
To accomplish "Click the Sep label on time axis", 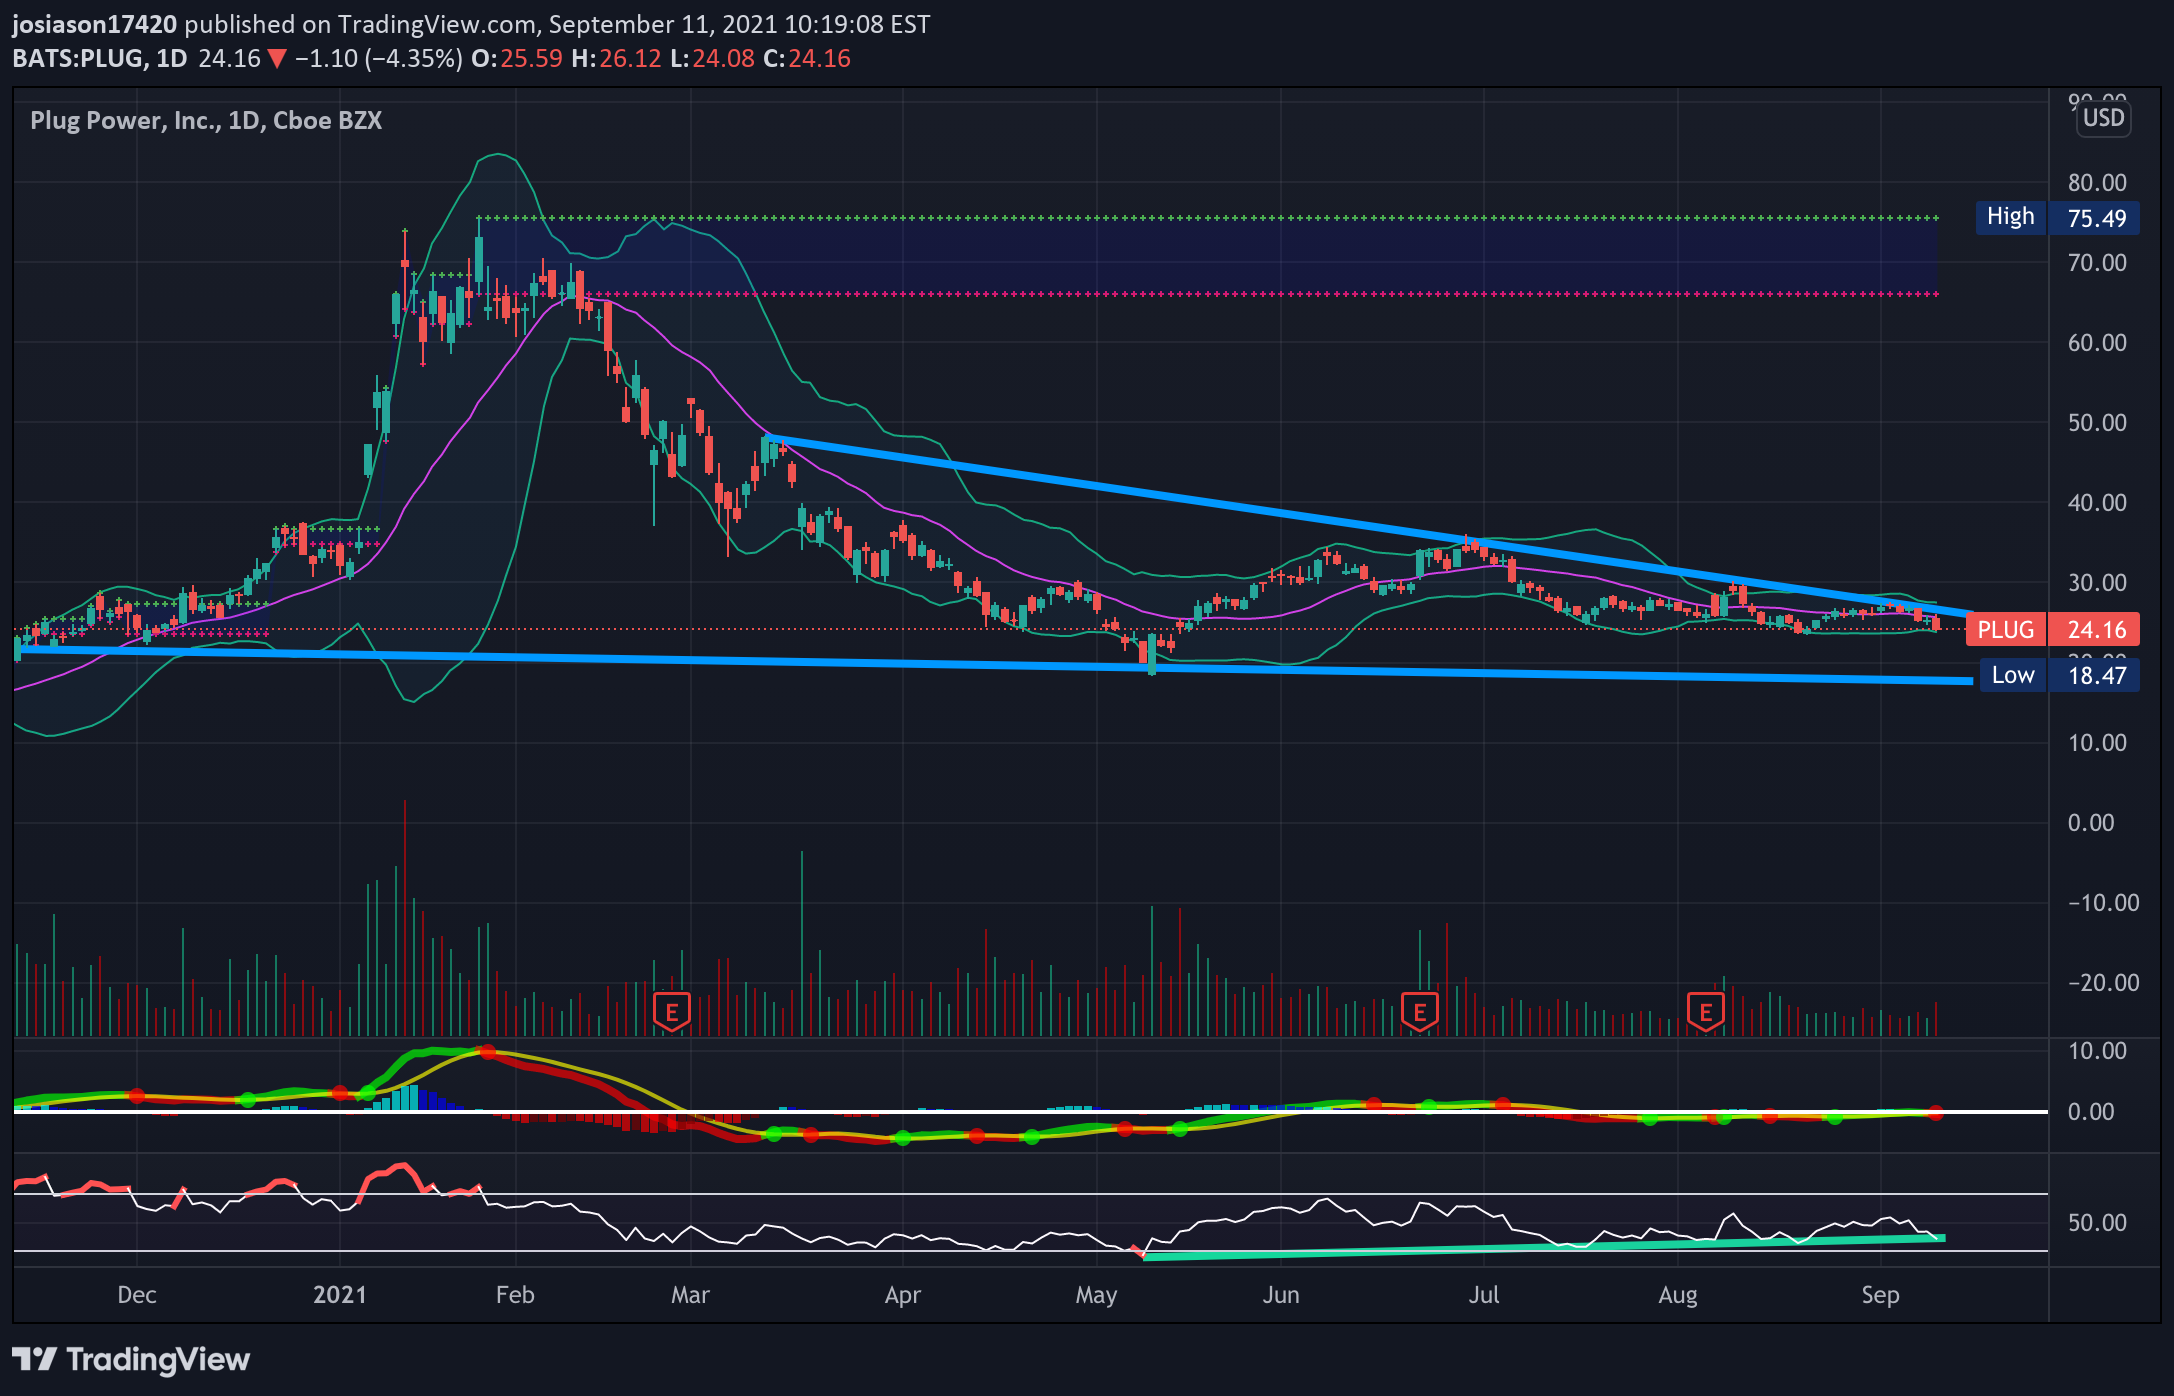I will pos(1880,1295).
